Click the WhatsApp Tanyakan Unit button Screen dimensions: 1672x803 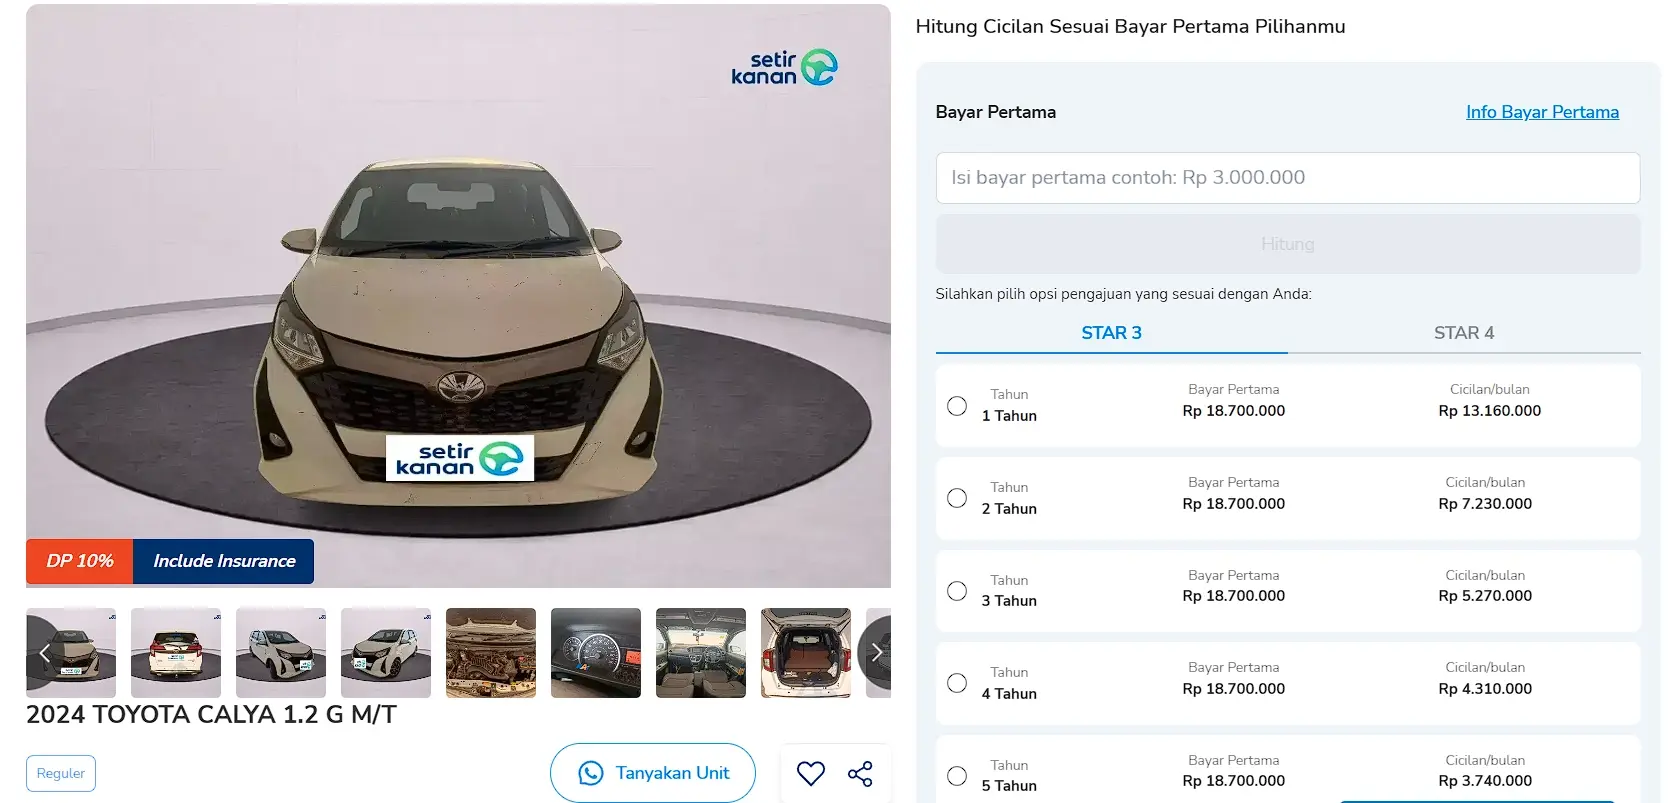pos(653,773)
